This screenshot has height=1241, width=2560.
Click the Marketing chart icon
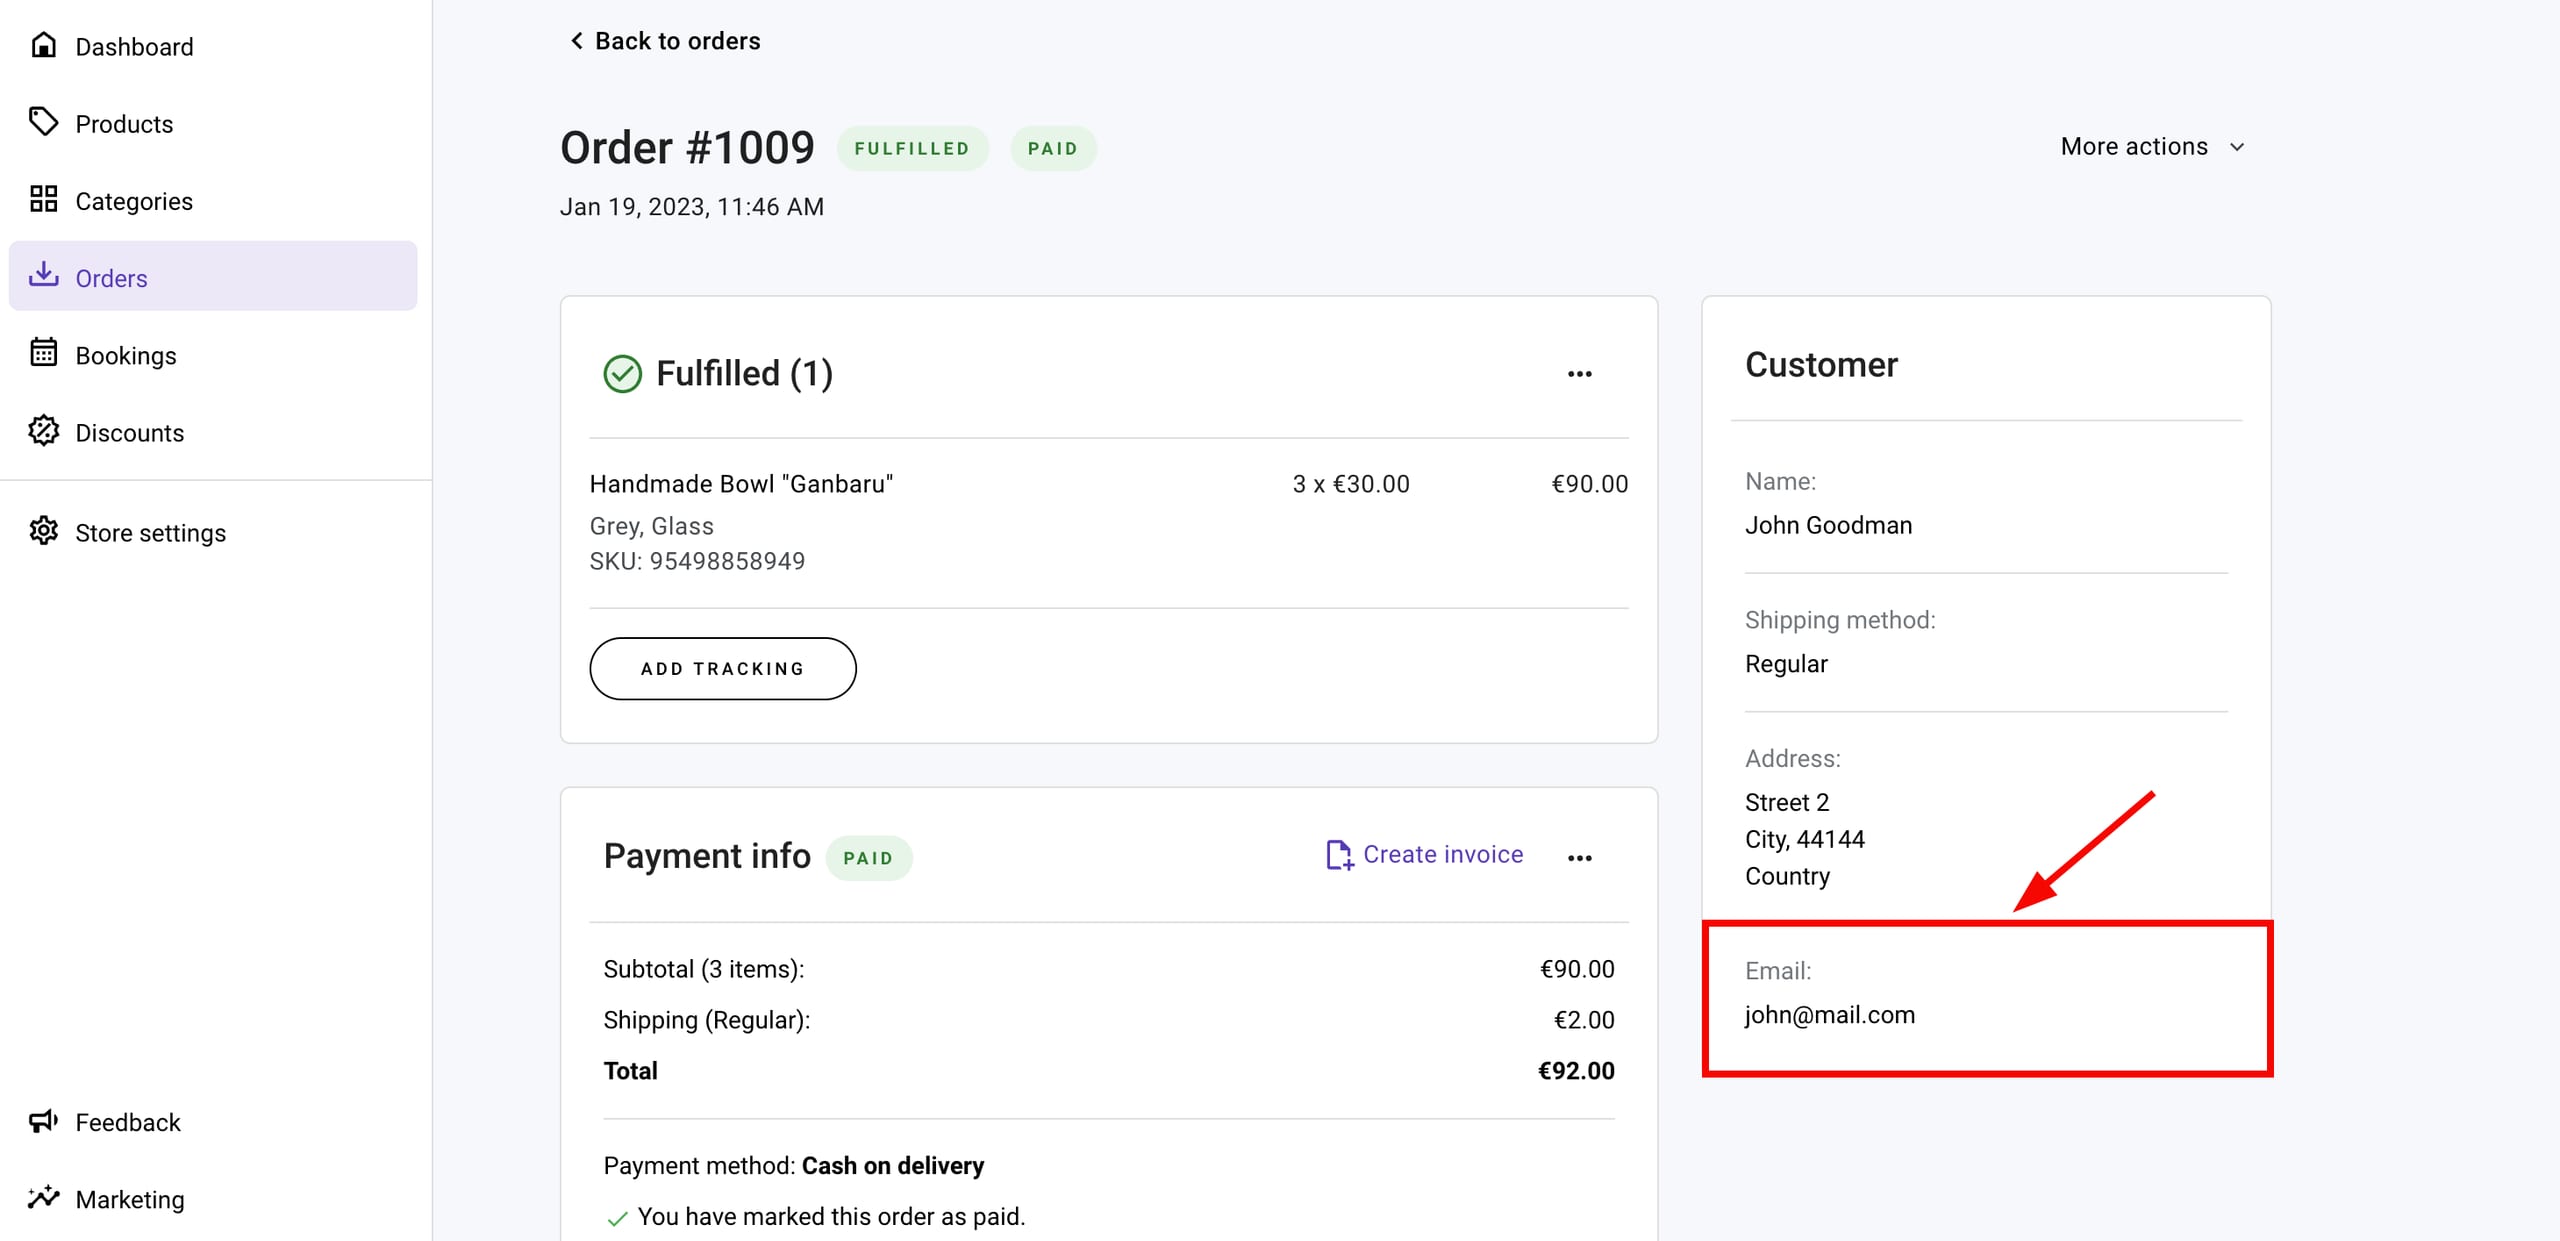(x=43, y=1197)
